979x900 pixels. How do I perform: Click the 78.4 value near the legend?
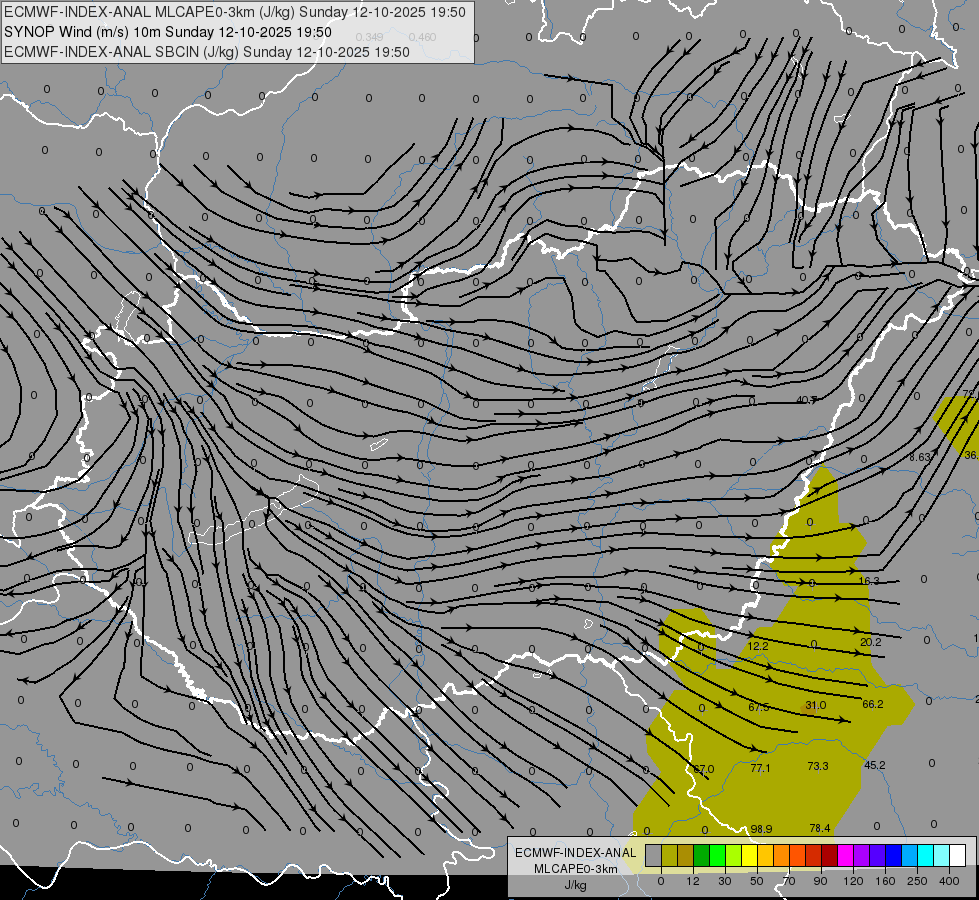[820, 828]
